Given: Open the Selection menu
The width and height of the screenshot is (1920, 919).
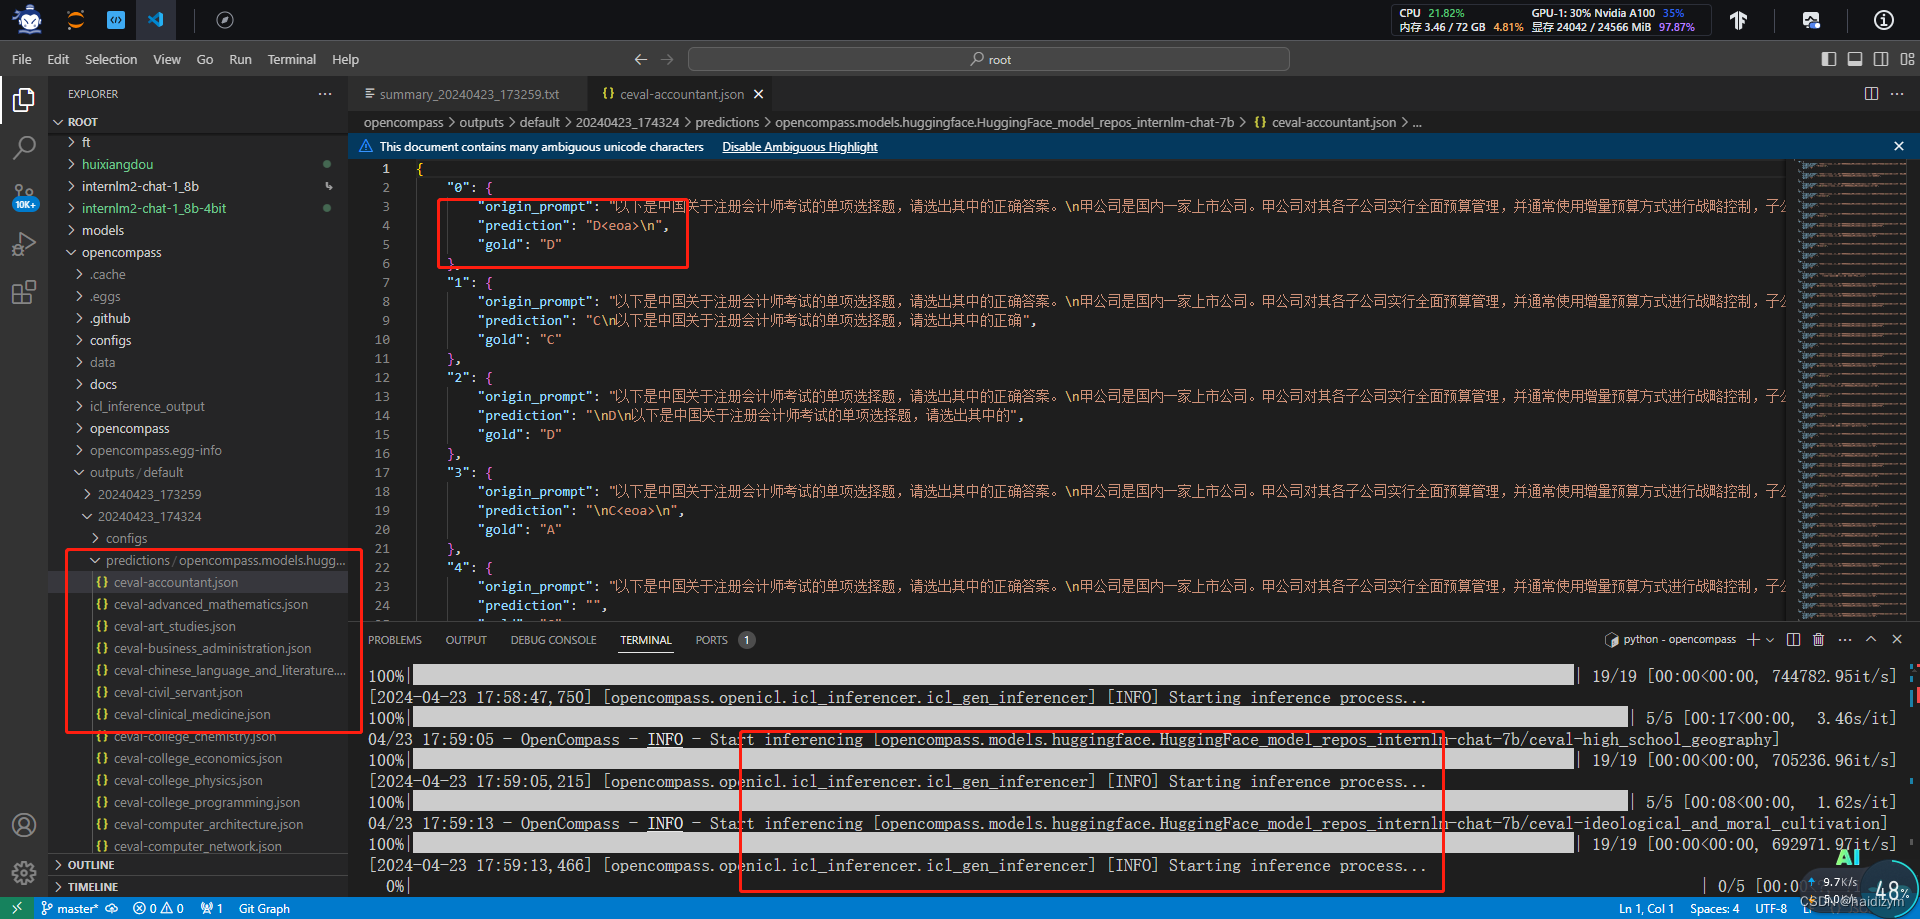Looking at the screenshot, I should pyautogui.click(x=111, y=59).
